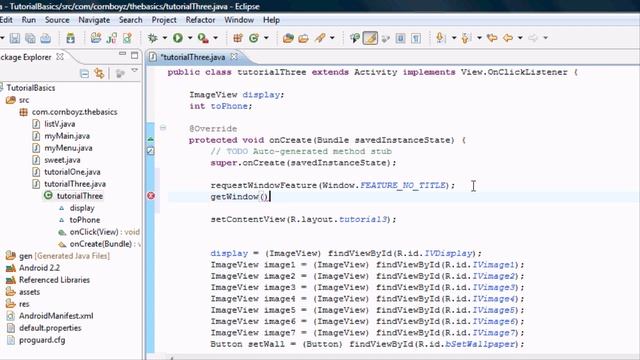The width and height of the screenshot is (640, 360).
Task: Open the Next Annotation dropdown arrow
Action: tap(453, 38)
